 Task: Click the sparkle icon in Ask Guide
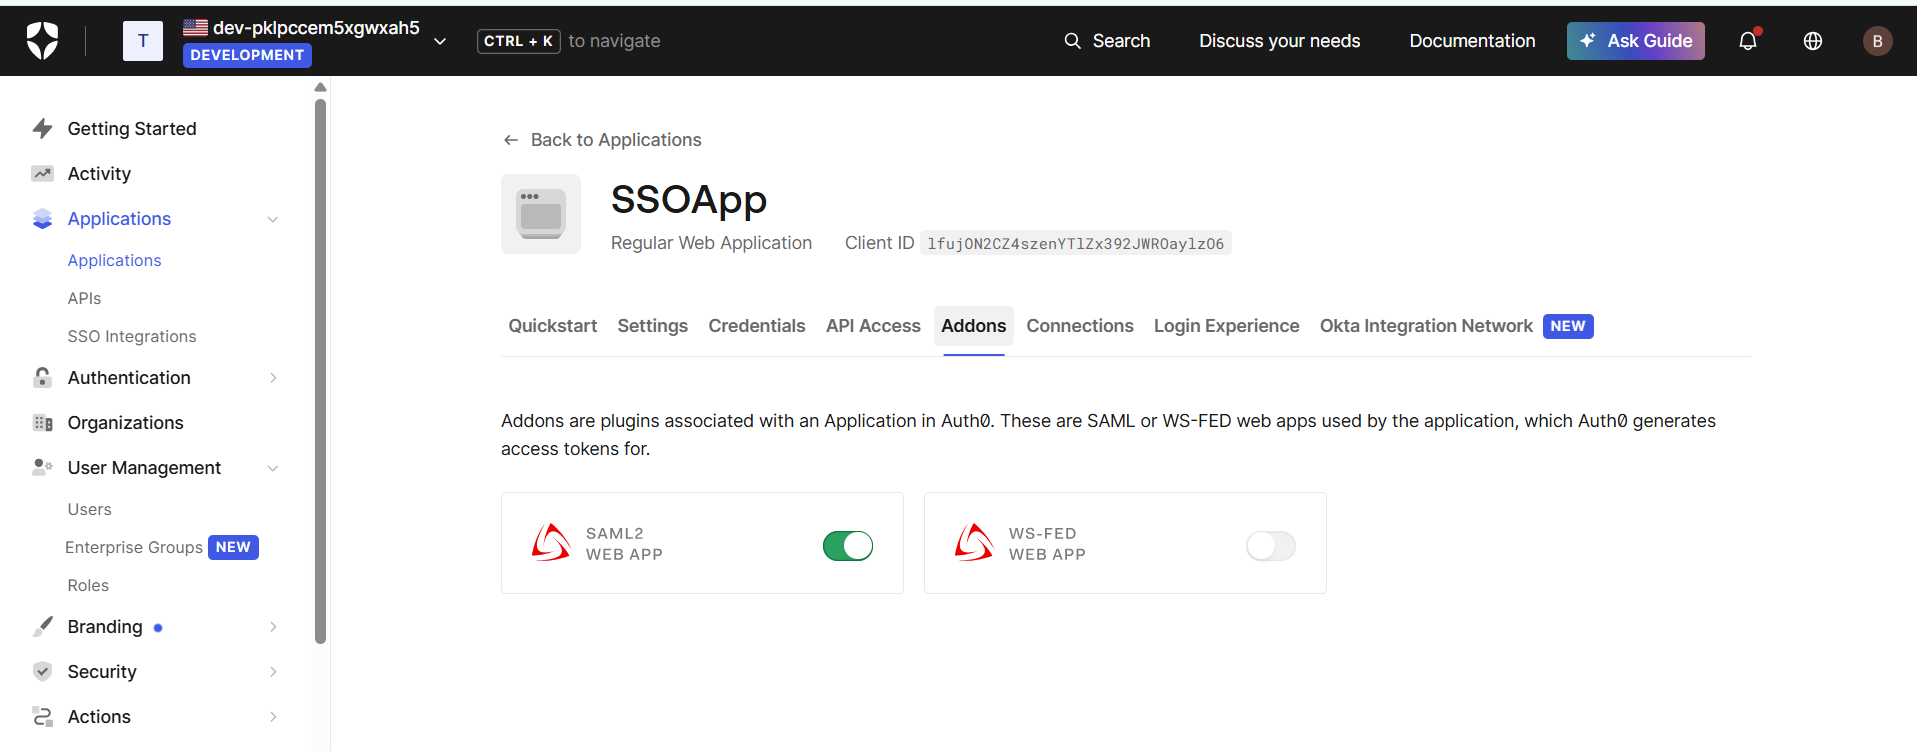(x=1587, y=41)
